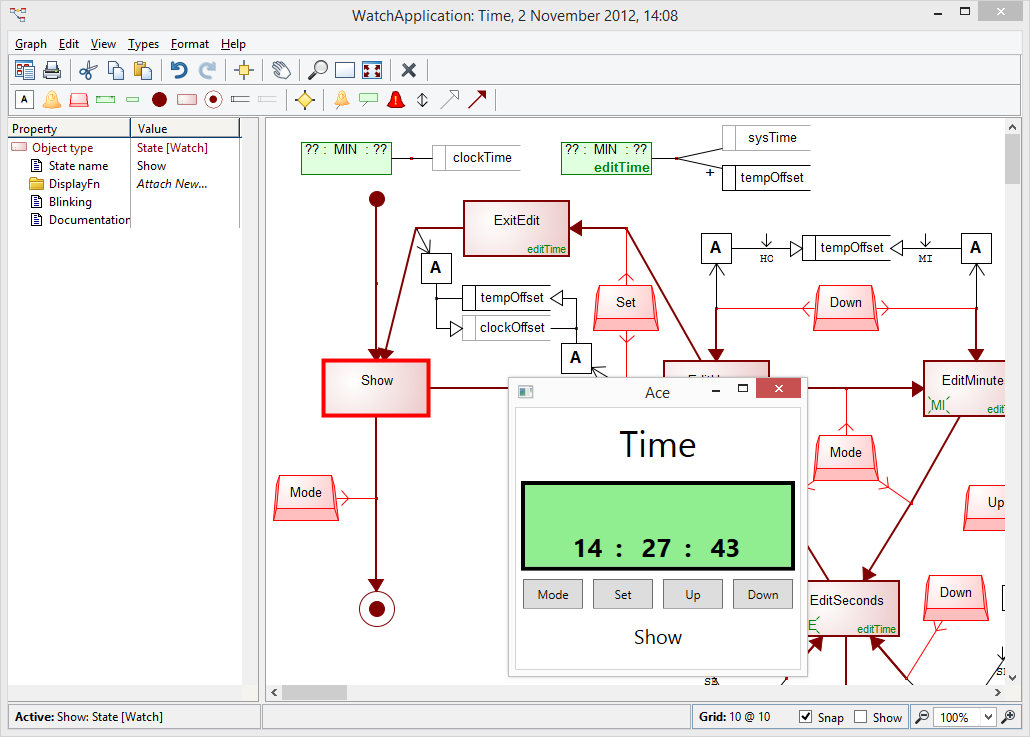Screen dimensions: 1030x737
Task: Click the Cut scissors icon
Action: [x=87, y=70]
